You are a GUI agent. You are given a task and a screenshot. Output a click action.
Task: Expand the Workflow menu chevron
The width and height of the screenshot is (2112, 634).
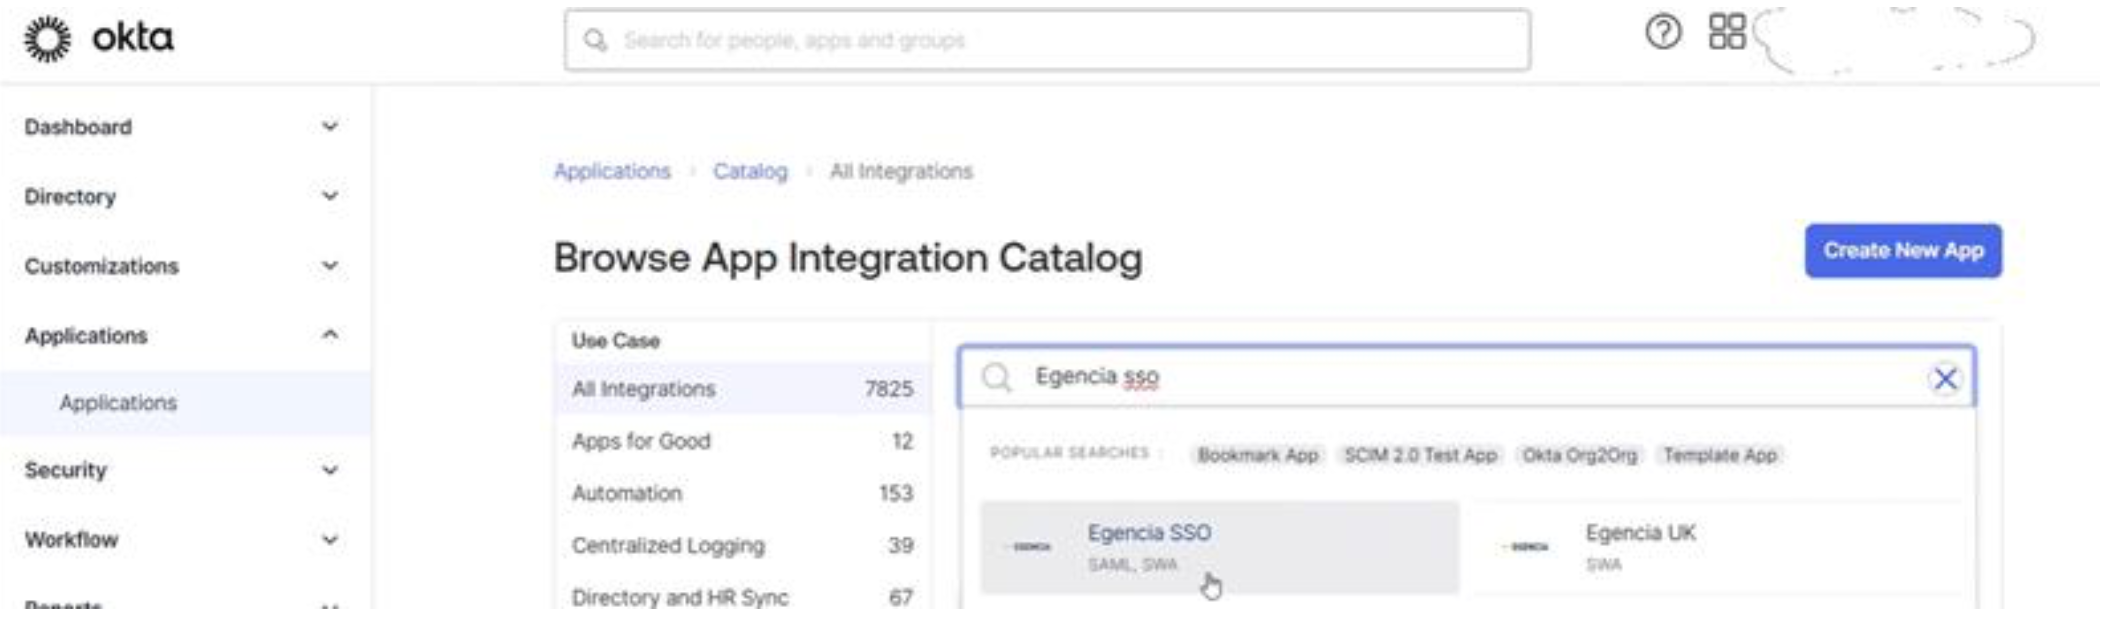click(x=330, y=540)
